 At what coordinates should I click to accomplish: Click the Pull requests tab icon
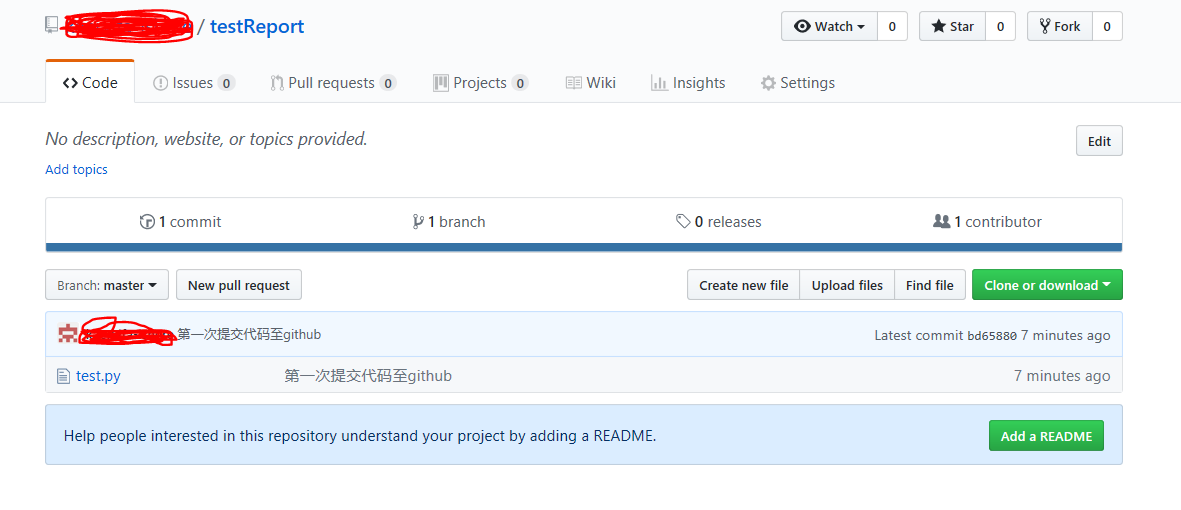[x=277, y=83]
